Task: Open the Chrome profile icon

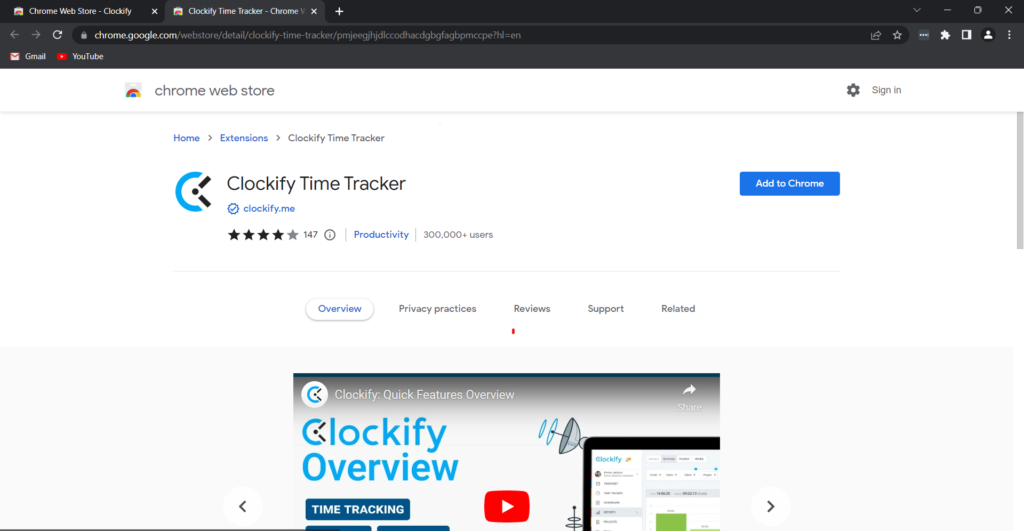Action: tap(988, 35)
